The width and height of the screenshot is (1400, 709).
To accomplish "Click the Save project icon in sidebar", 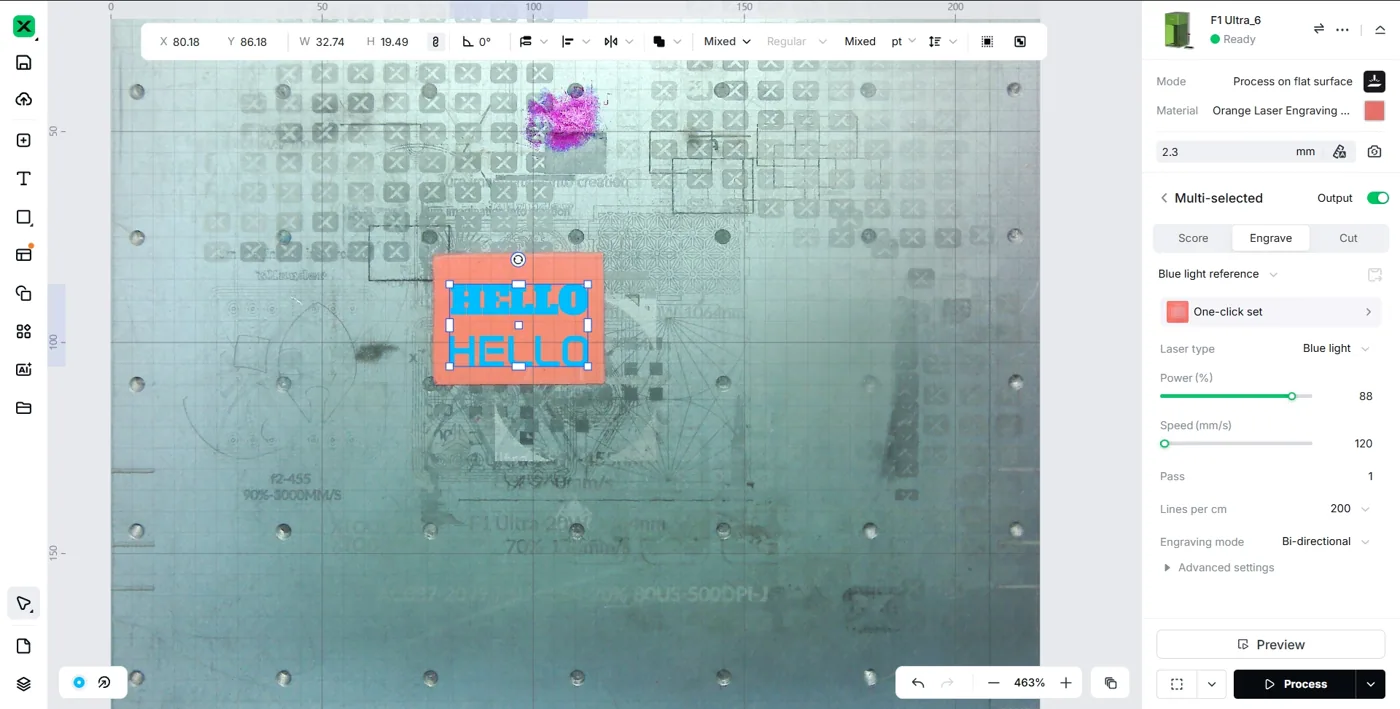I will (x=24, y=63).
